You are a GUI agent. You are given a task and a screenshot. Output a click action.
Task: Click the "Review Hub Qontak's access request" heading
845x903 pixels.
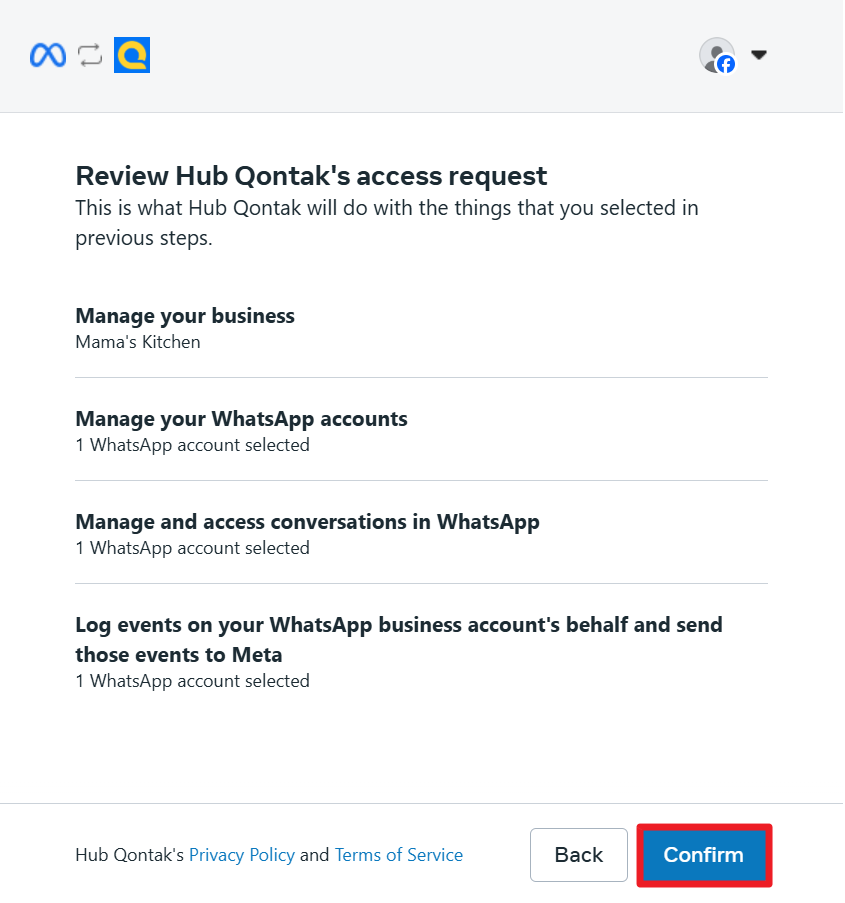click(311, 176)
